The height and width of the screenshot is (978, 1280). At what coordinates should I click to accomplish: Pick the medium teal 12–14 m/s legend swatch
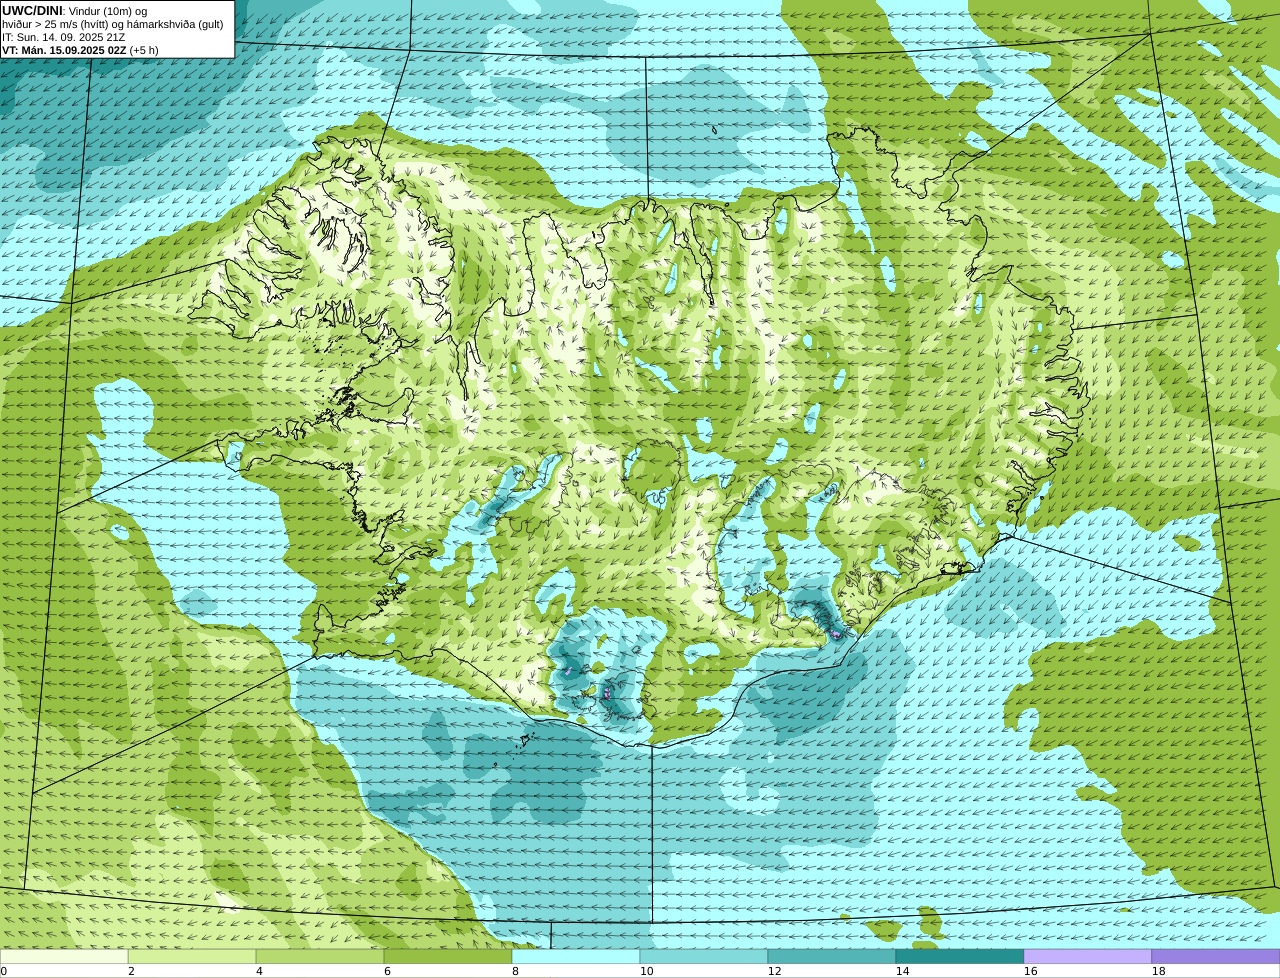pos(832,956)
